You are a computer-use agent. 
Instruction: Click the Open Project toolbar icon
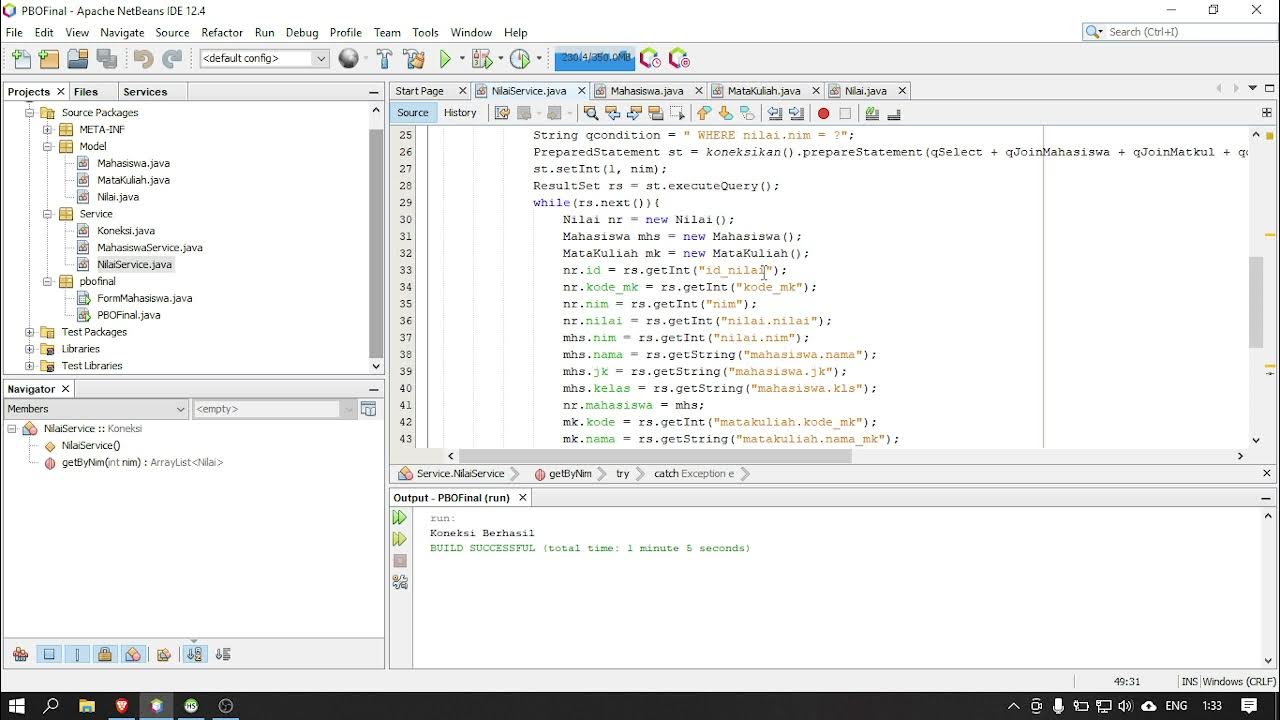(78, 59)
